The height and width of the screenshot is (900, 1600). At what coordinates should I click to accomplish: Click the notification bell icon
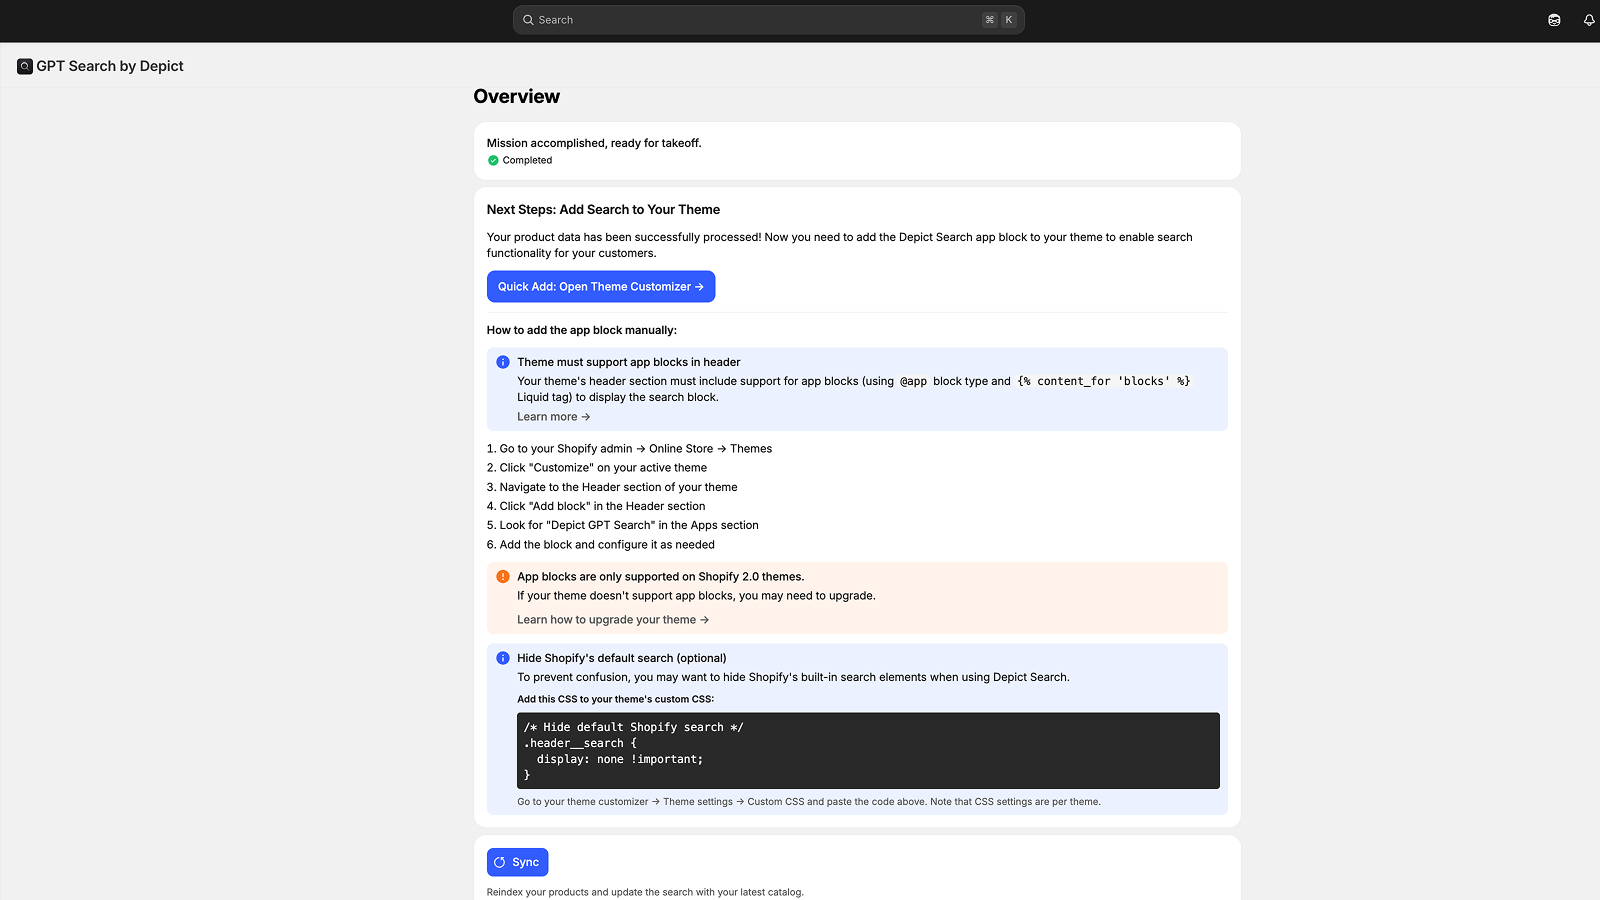[x=1589, y=19]
